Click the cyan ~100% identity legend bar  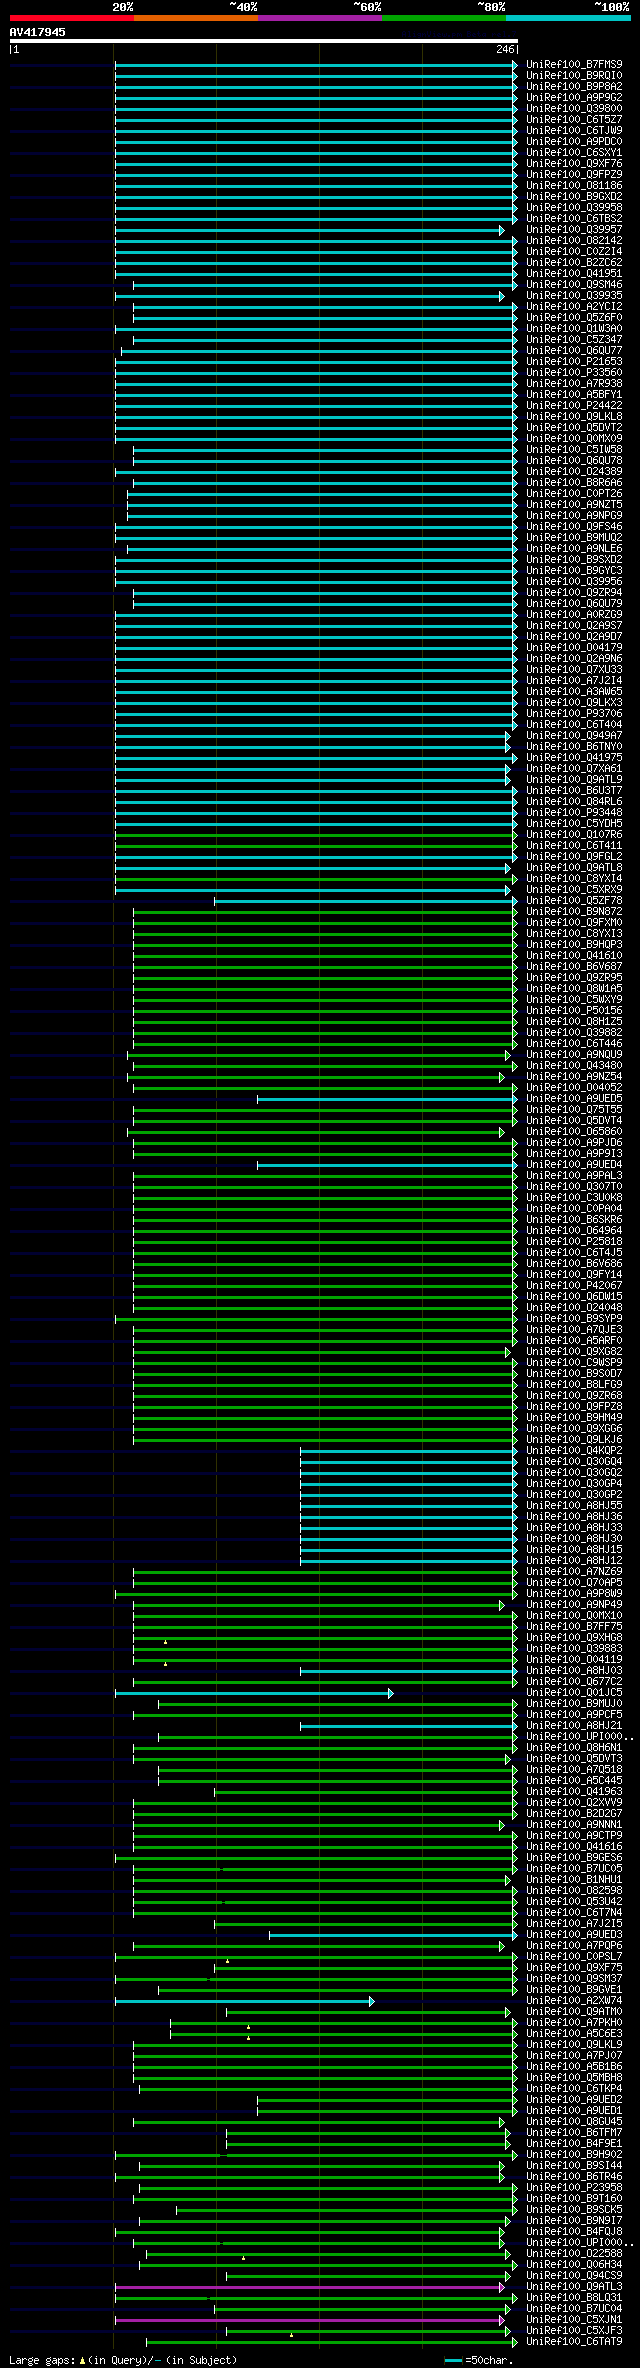coord(567,18)
